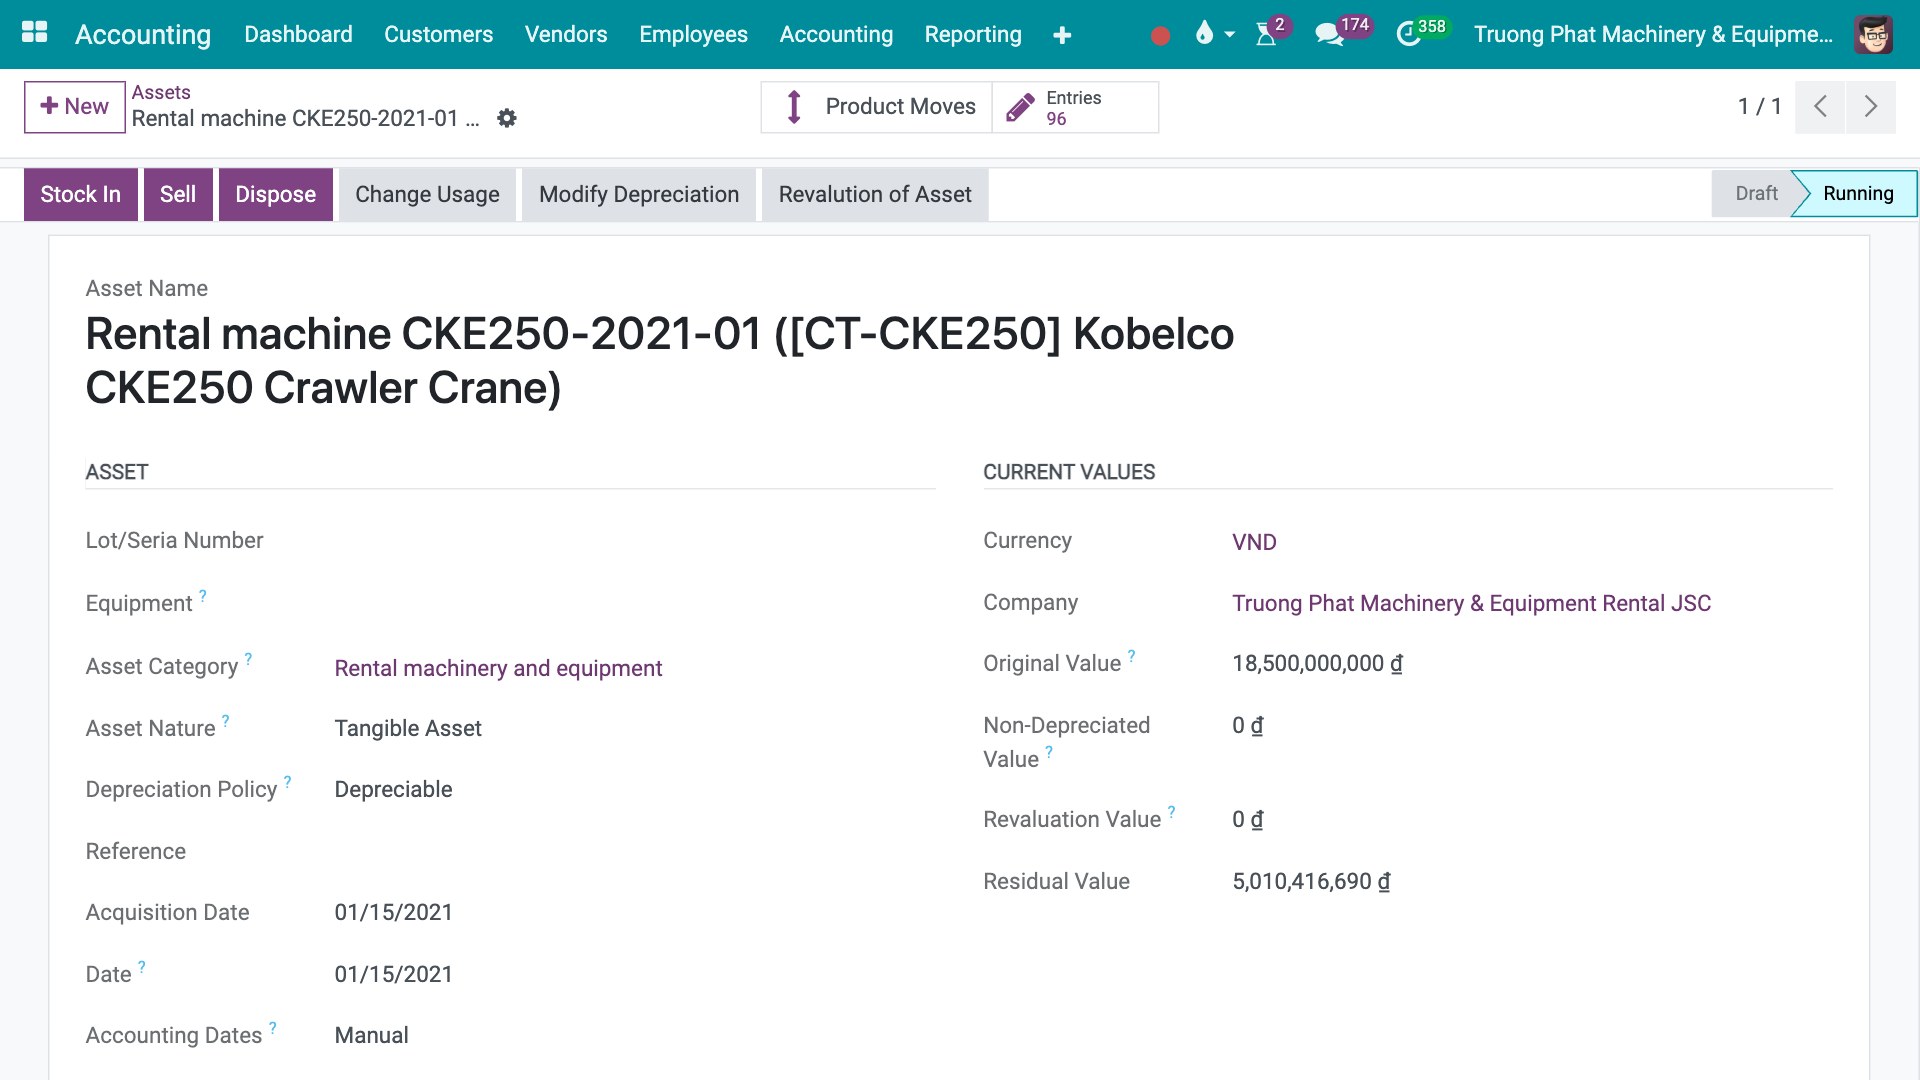Open the Reporting menu
Viewport: 1920px width, 1080px height.
click(973, 34)
